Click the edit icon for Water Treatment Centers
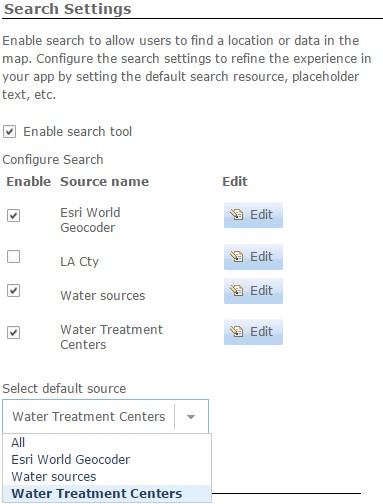The height and width of the screenshot is (504, 383). tap(237, 332)
